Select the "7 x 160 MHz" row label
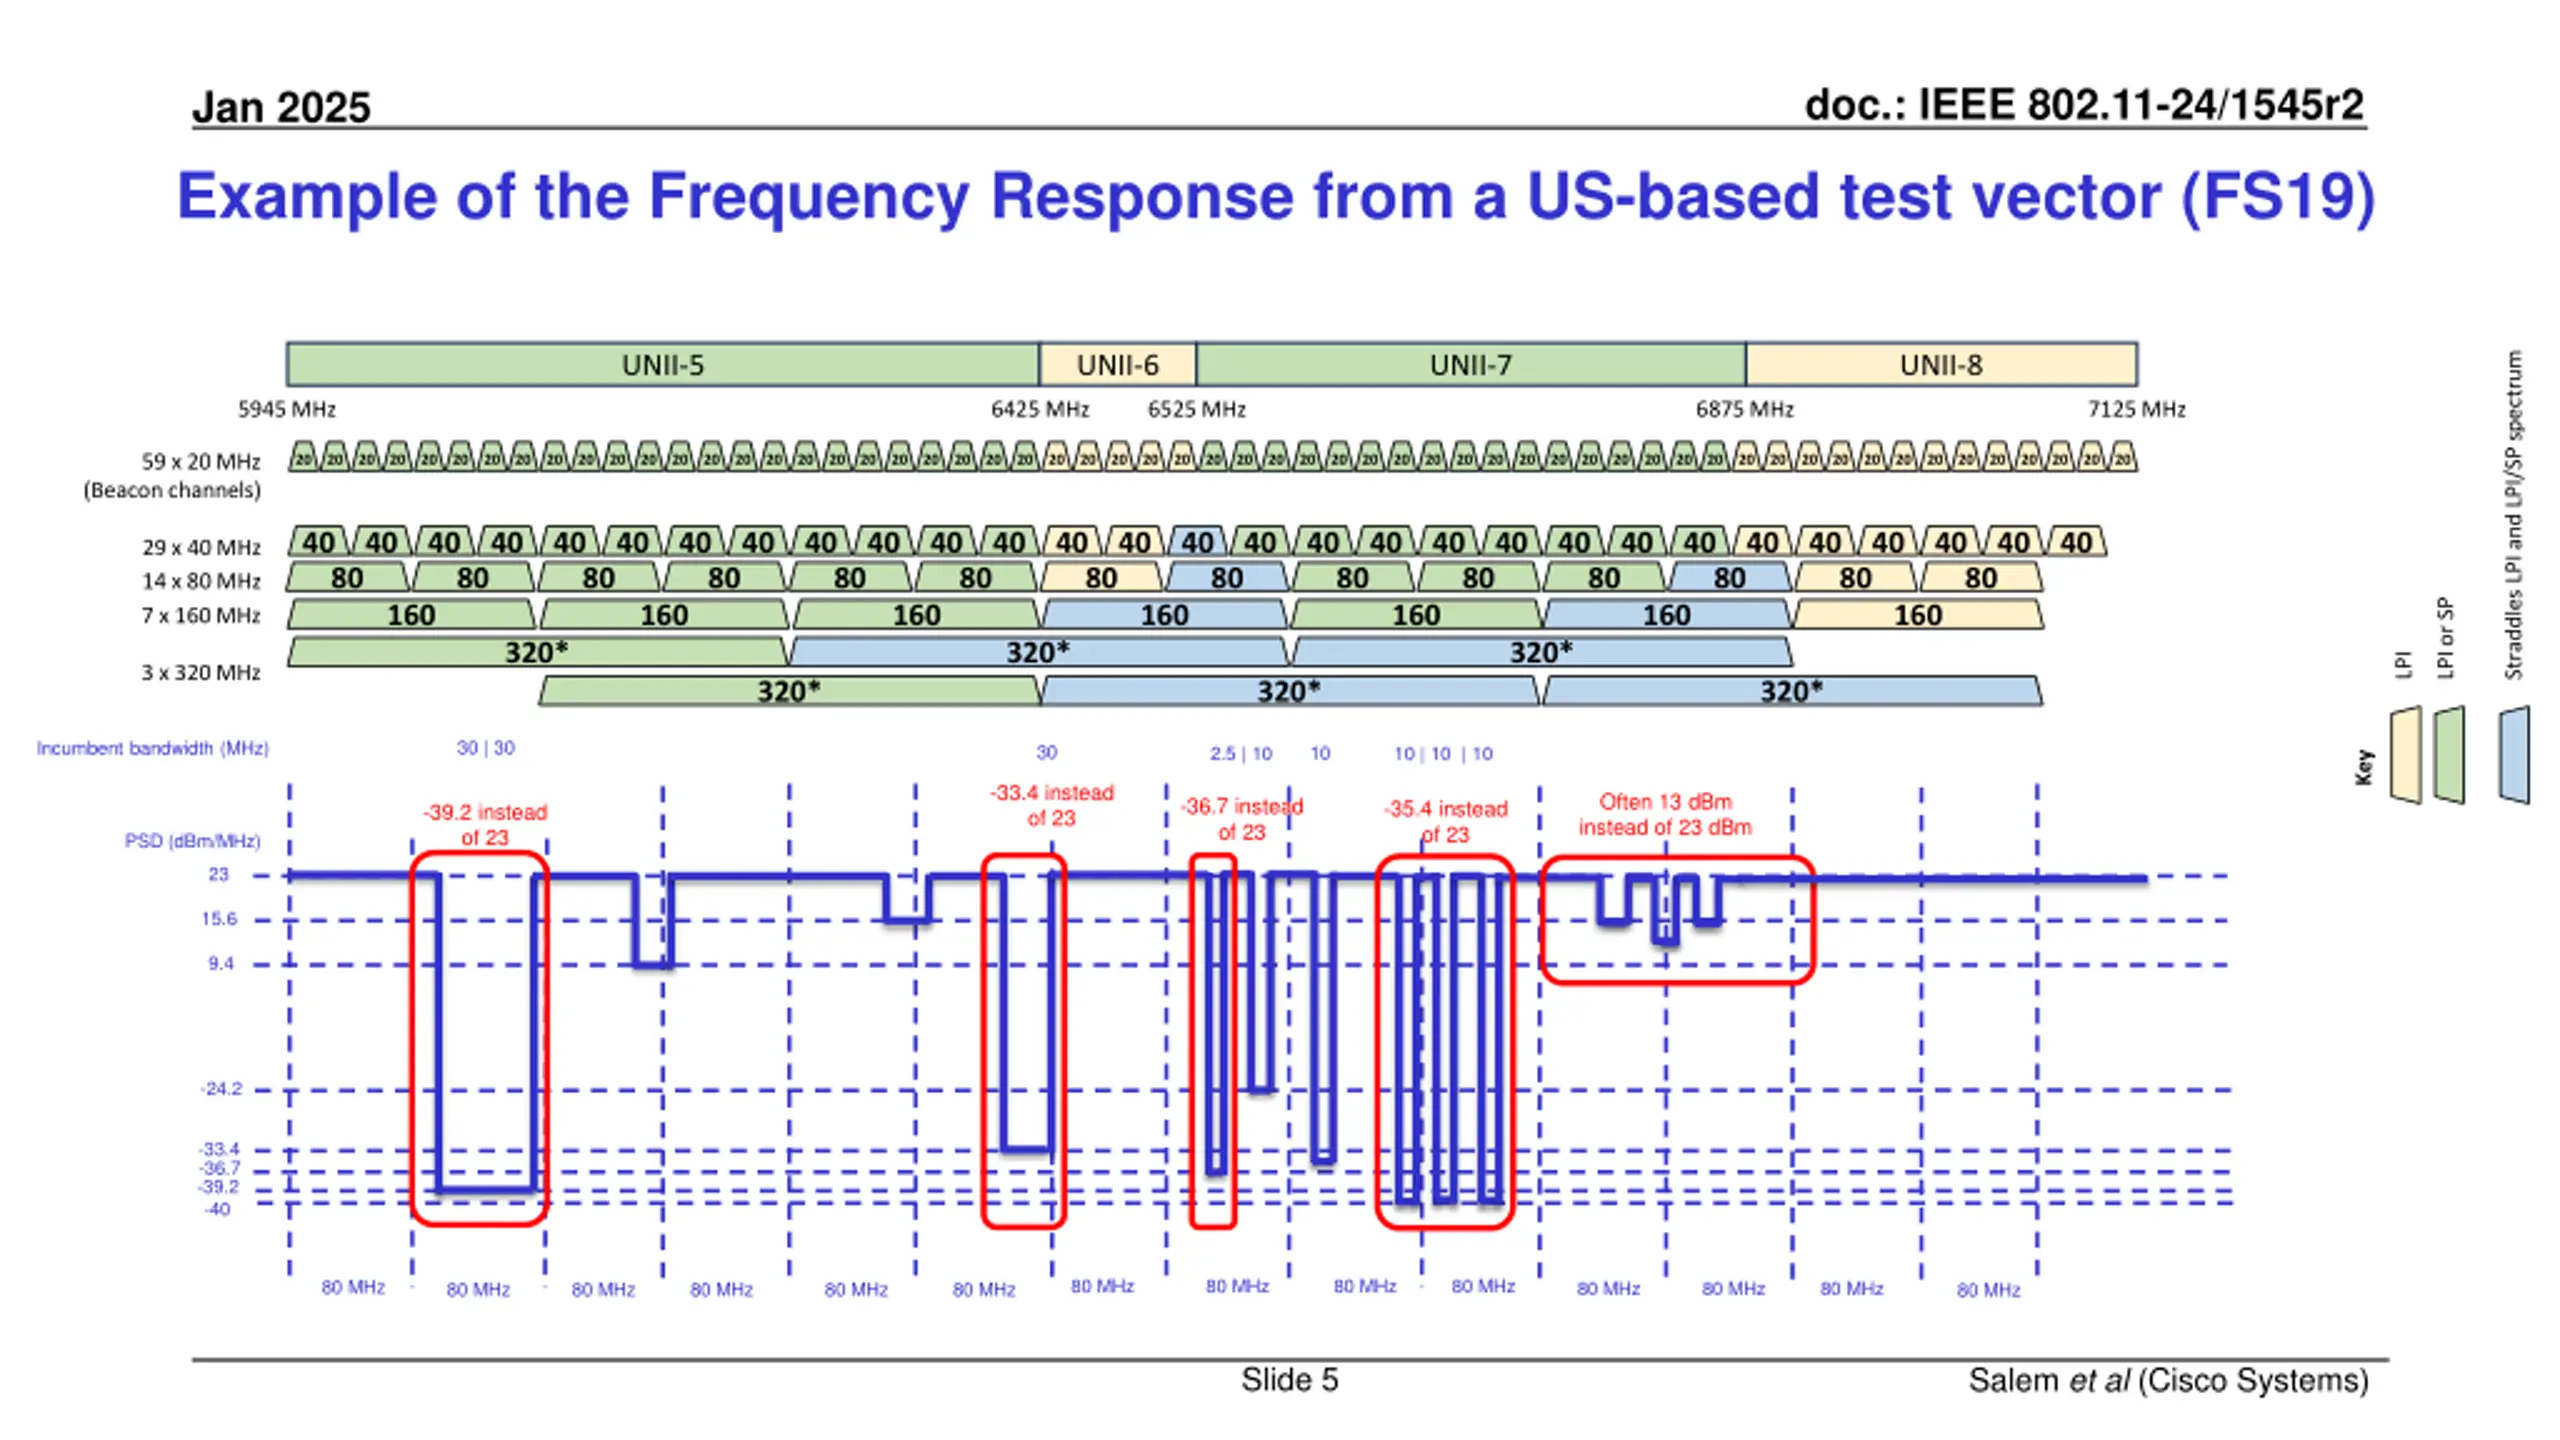The image size is (2560, 1440). (201, 615)
